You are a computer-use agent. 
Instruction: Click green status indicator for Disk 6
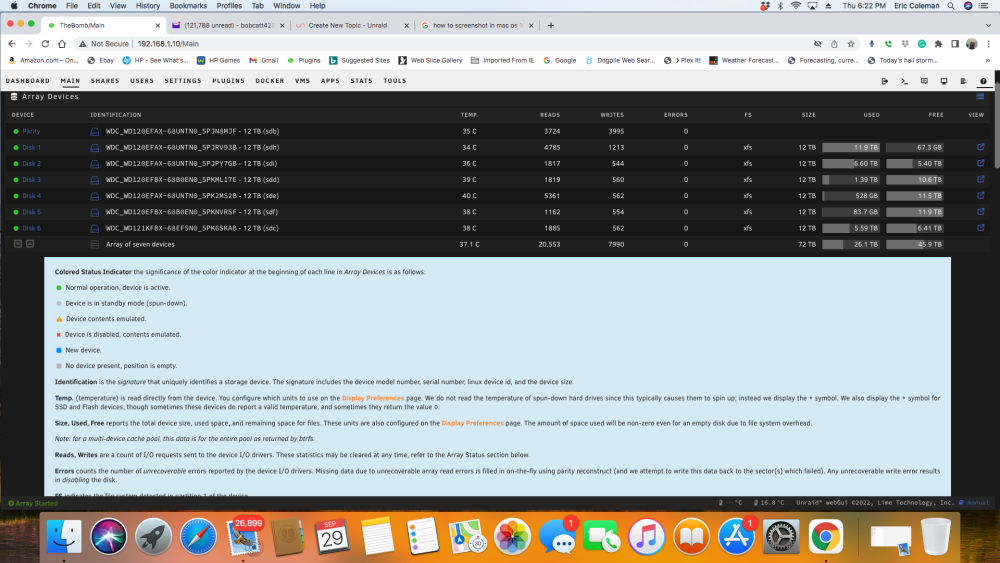pyautogui.click(x=16, y=228)
